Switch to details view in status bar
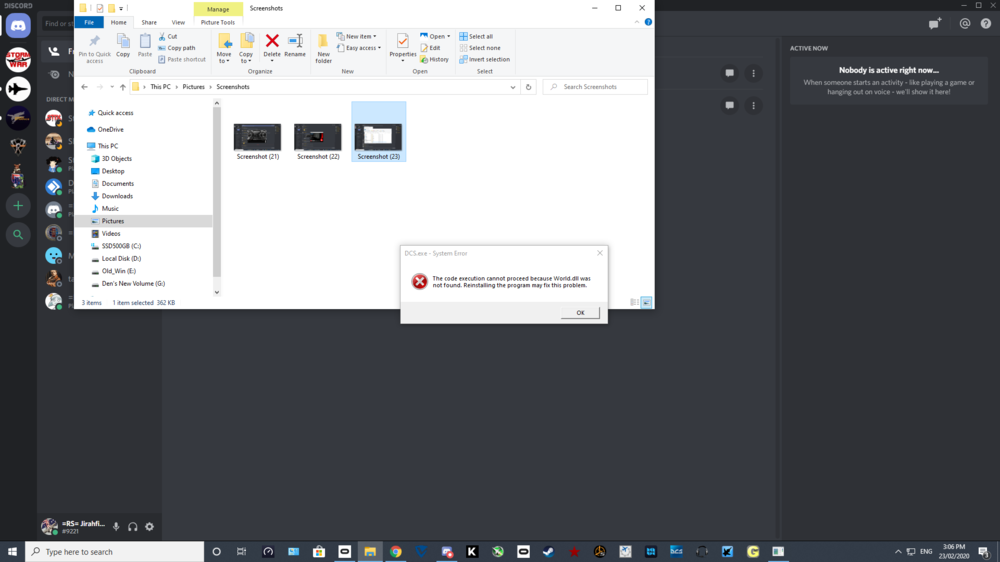Image resolution: width=1000 pixels, height=562 pixels. [634, 302]
